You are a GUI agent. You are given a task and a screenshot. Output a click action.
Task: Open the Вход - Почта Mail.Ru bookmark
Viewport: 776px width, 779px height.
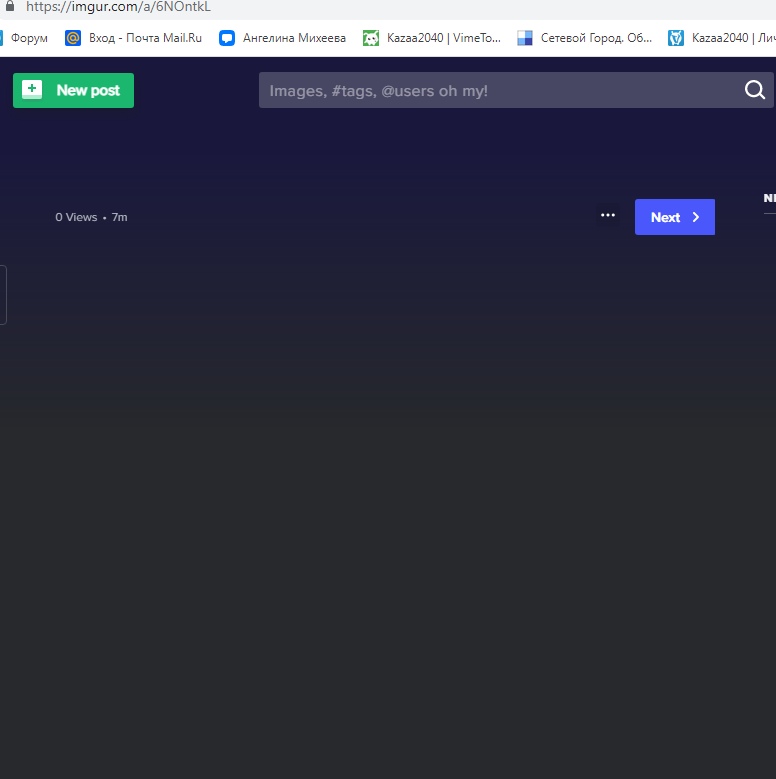pyautogui.click(x=145, y=38)
